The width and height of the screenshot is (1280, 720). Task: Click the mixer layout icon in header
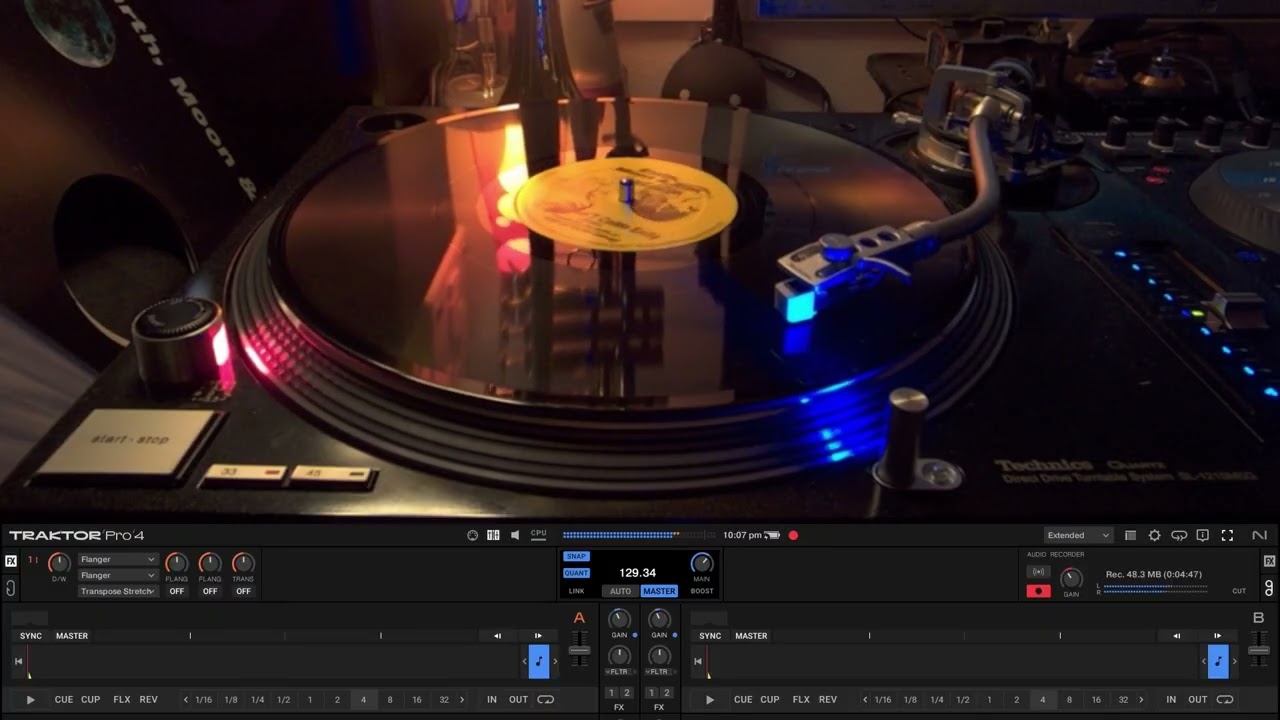point(493,535)
